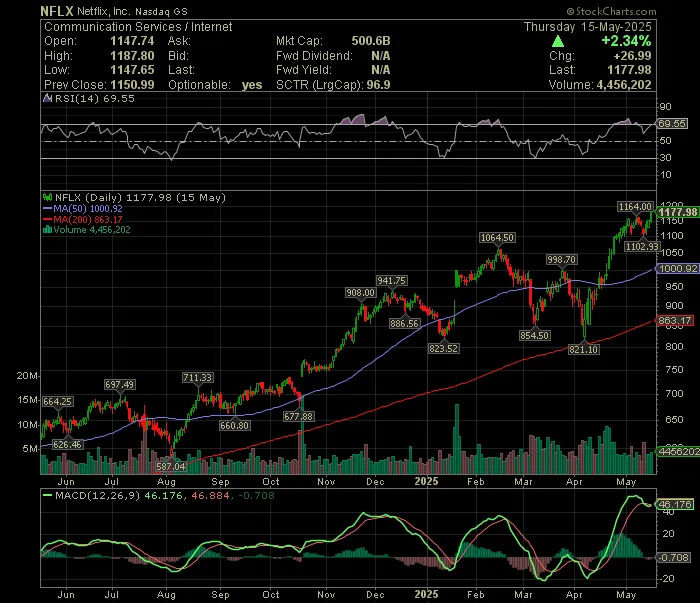
Task: Click the MA(50) 1000.92 legend text
Action: click(x=88, y=208)
